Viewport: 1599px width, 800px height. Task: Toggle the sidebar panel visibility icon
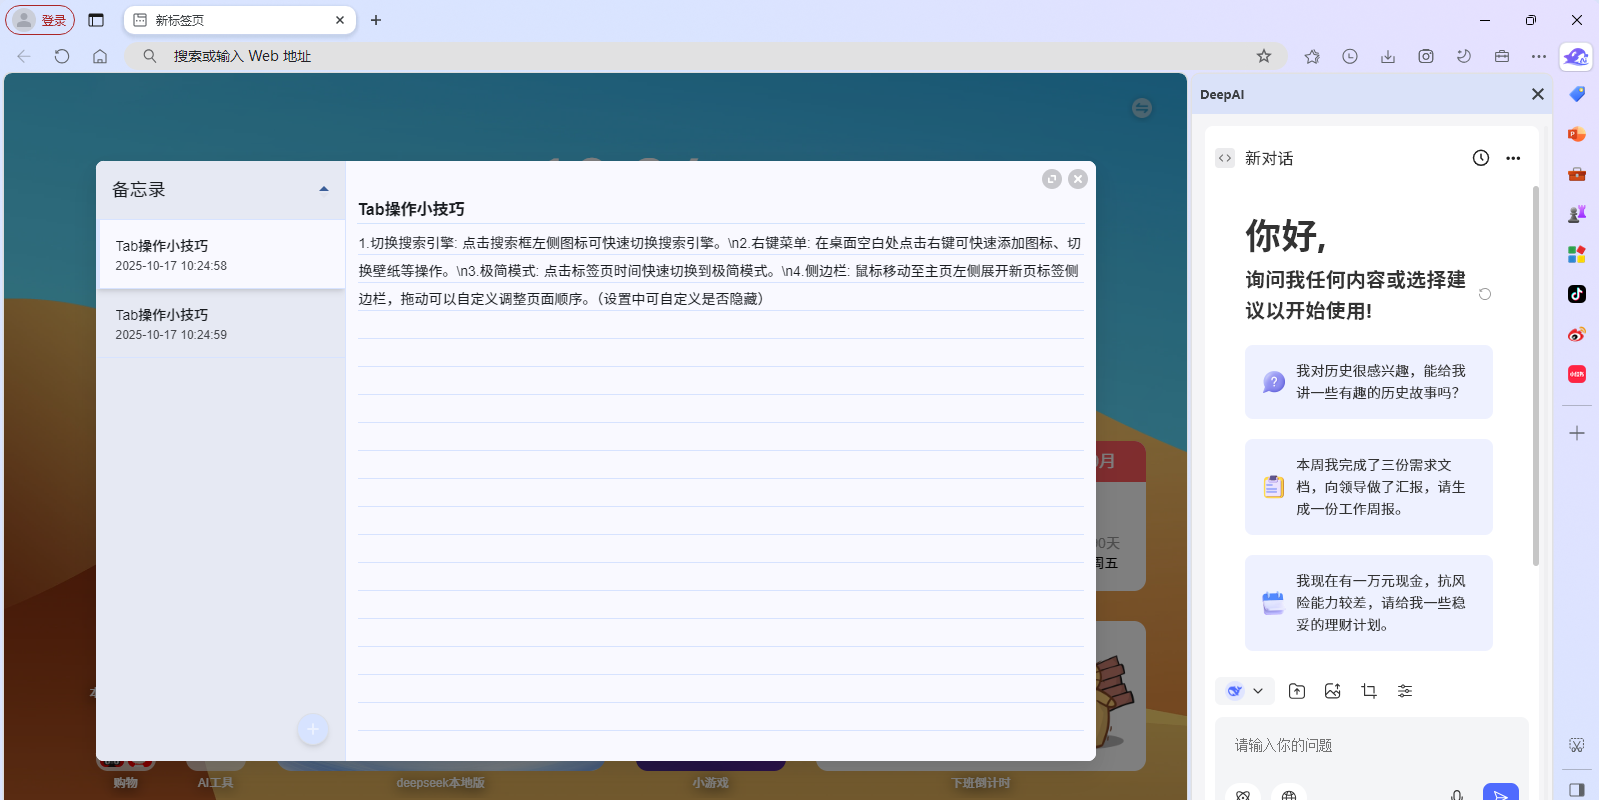[1577, 789]
